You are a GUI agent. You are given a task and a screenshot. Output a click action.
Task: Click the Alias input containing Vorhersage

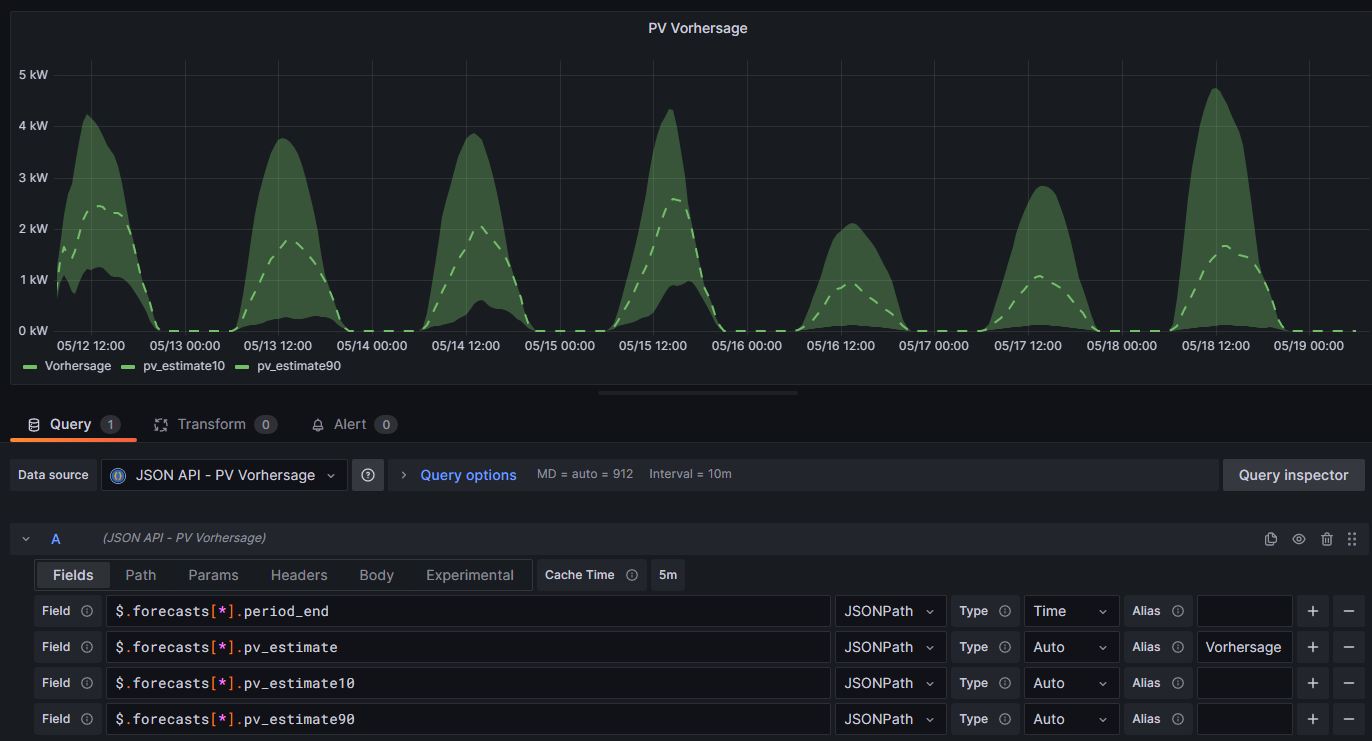(1244, 647)
